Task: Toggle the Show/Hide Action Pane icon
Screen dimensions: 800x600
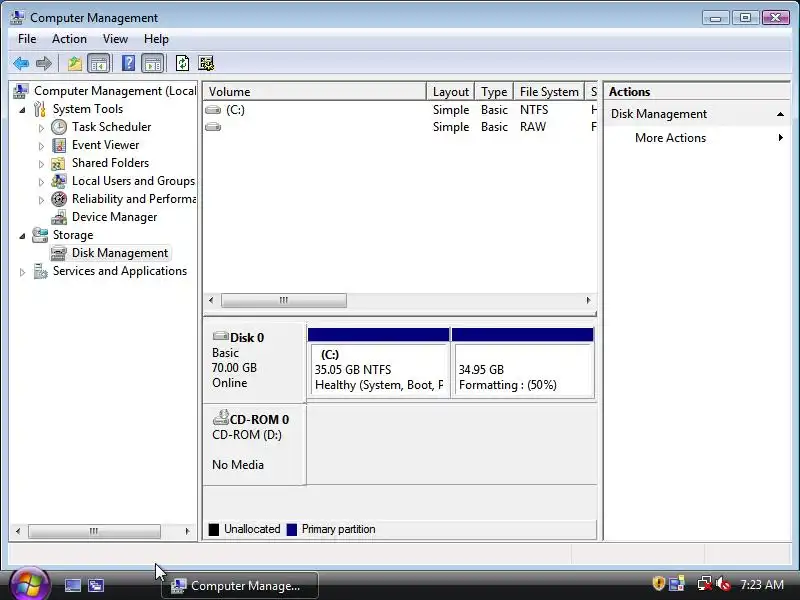Action: click(153, 64)
